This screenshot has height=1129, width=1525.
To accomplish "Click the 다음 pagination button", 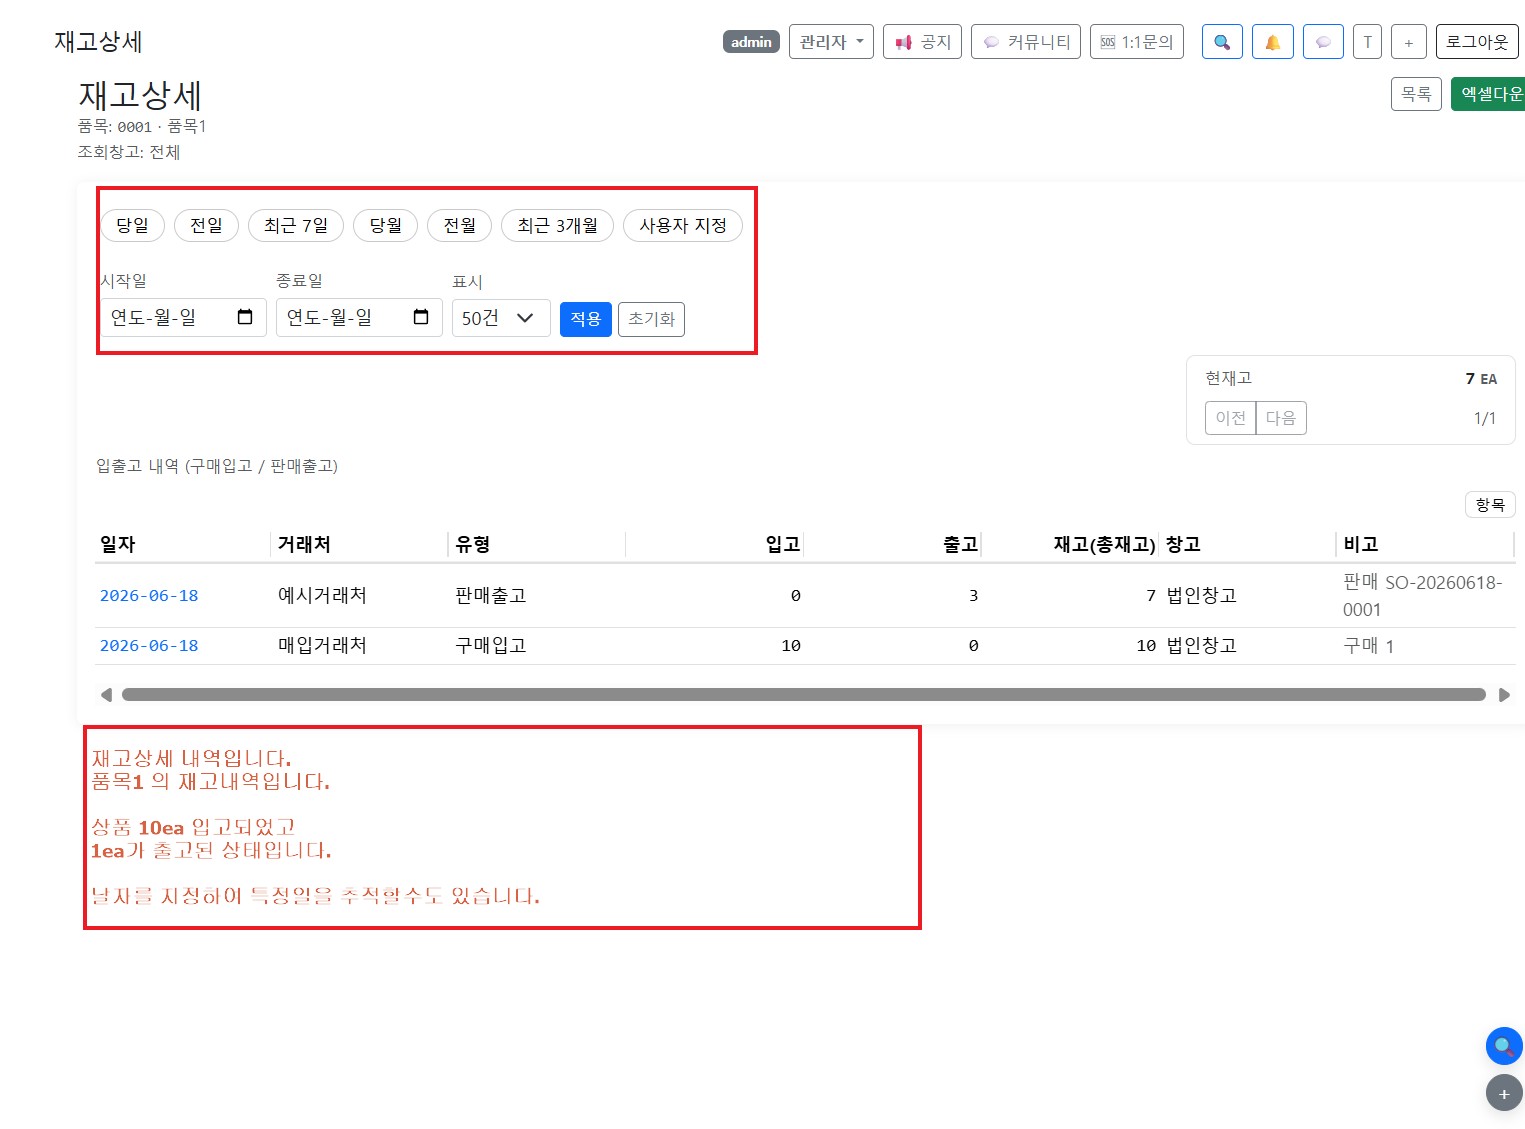I will pyautogui.click(x=1281, y=418).
